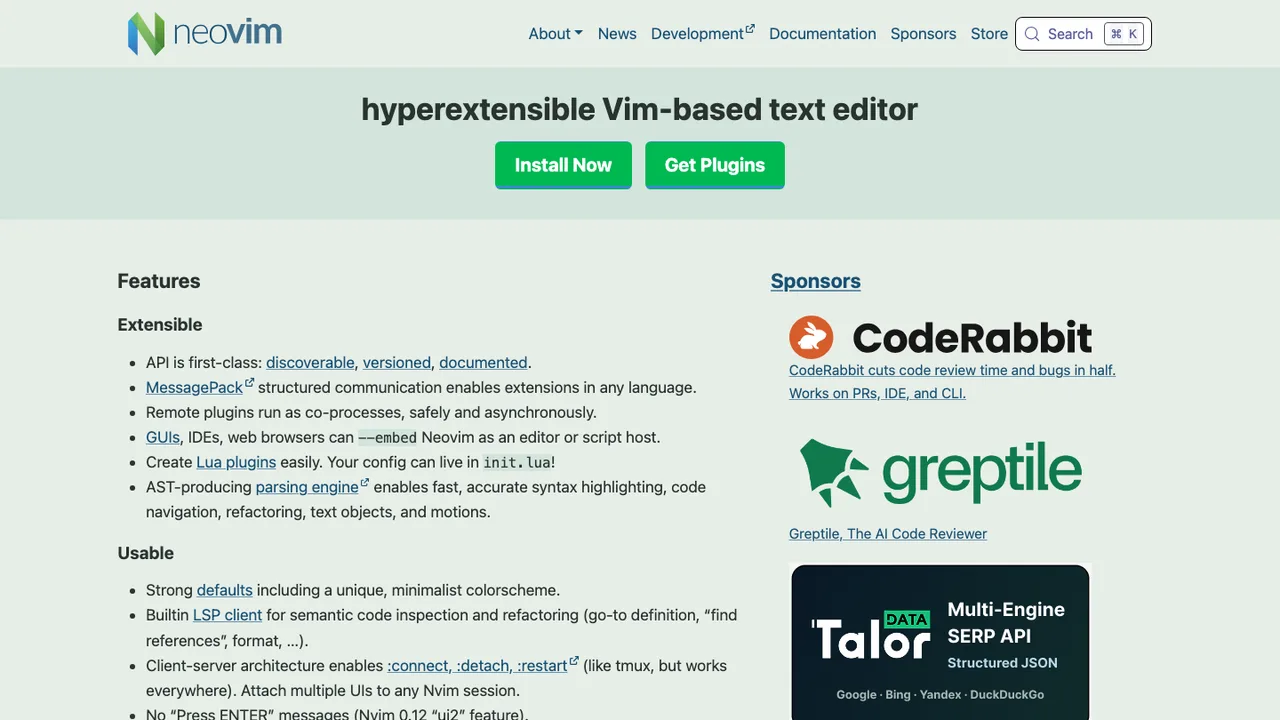Image resolution: width=1280 pixels, height=720 pixels.
Task: Go to Documentation
Action: point(822,34)
